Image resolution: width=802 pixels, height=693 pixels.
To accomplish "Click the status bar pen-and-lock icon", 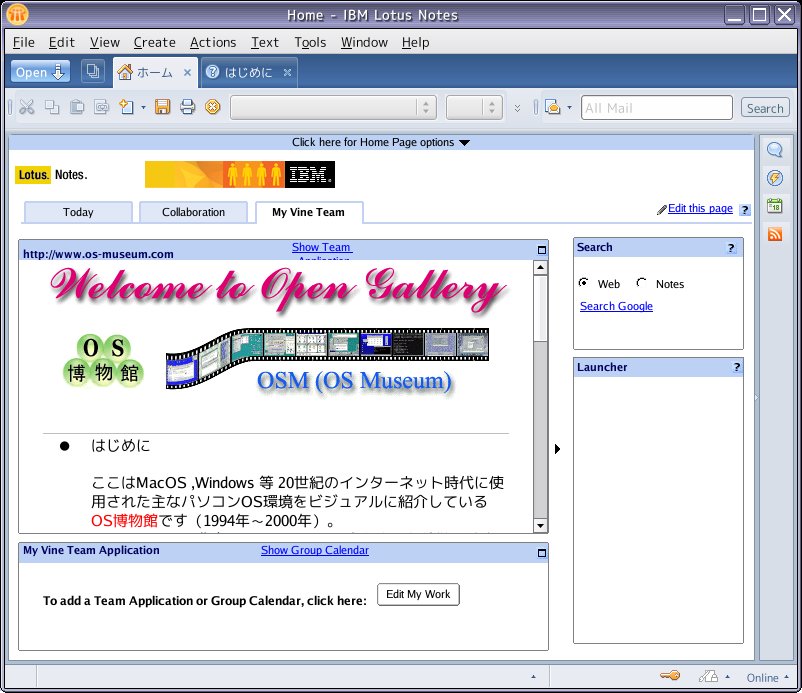I will 708,677.
